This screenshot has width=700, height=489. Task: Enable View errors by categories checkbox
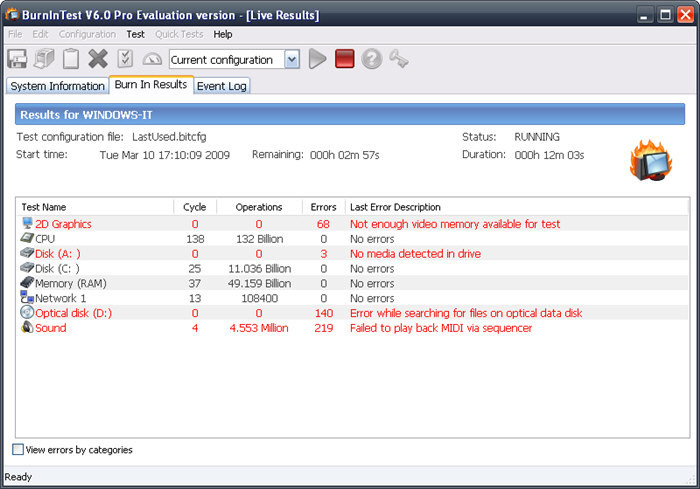[x=18, y=449]
